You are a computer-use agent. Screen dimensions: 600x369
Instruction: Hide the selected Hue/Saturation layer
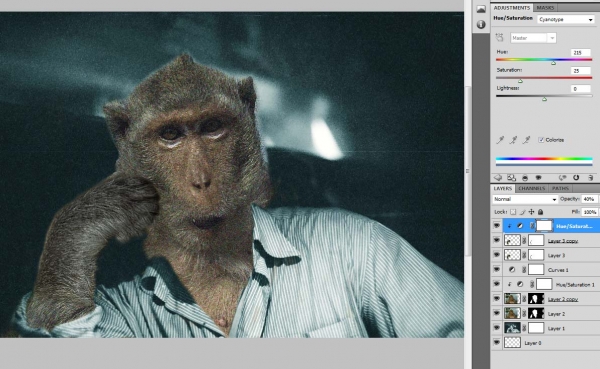pyautogui.click(x=497, y=226)
